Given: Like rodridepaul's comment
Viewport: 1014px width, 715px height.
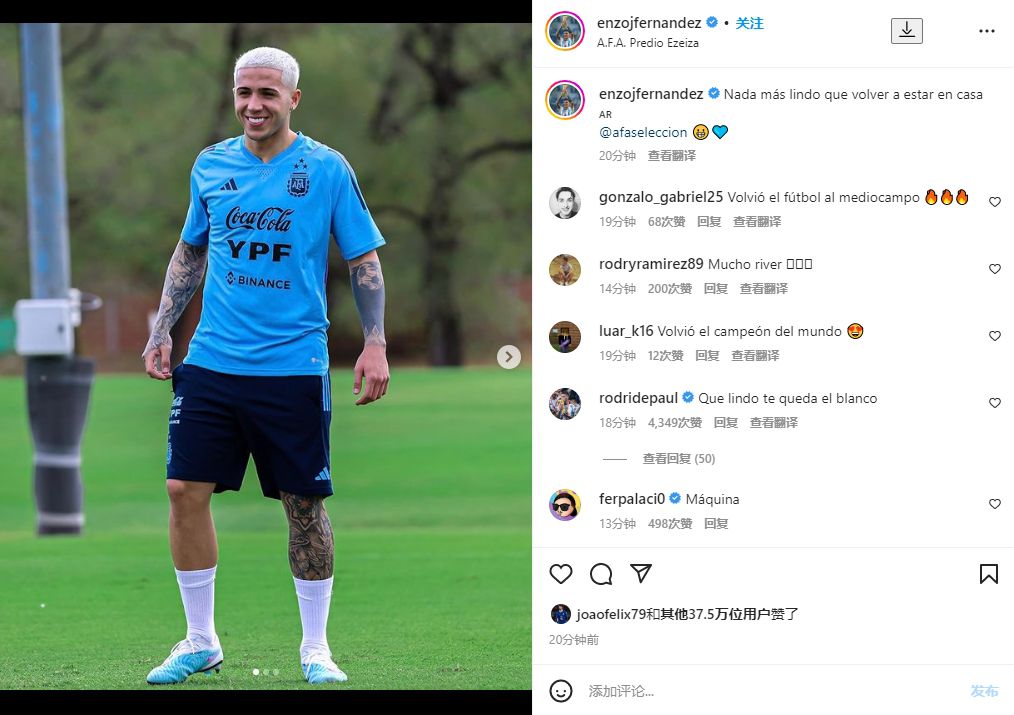Looking at the screenshot, I should [x=995, y=403].
